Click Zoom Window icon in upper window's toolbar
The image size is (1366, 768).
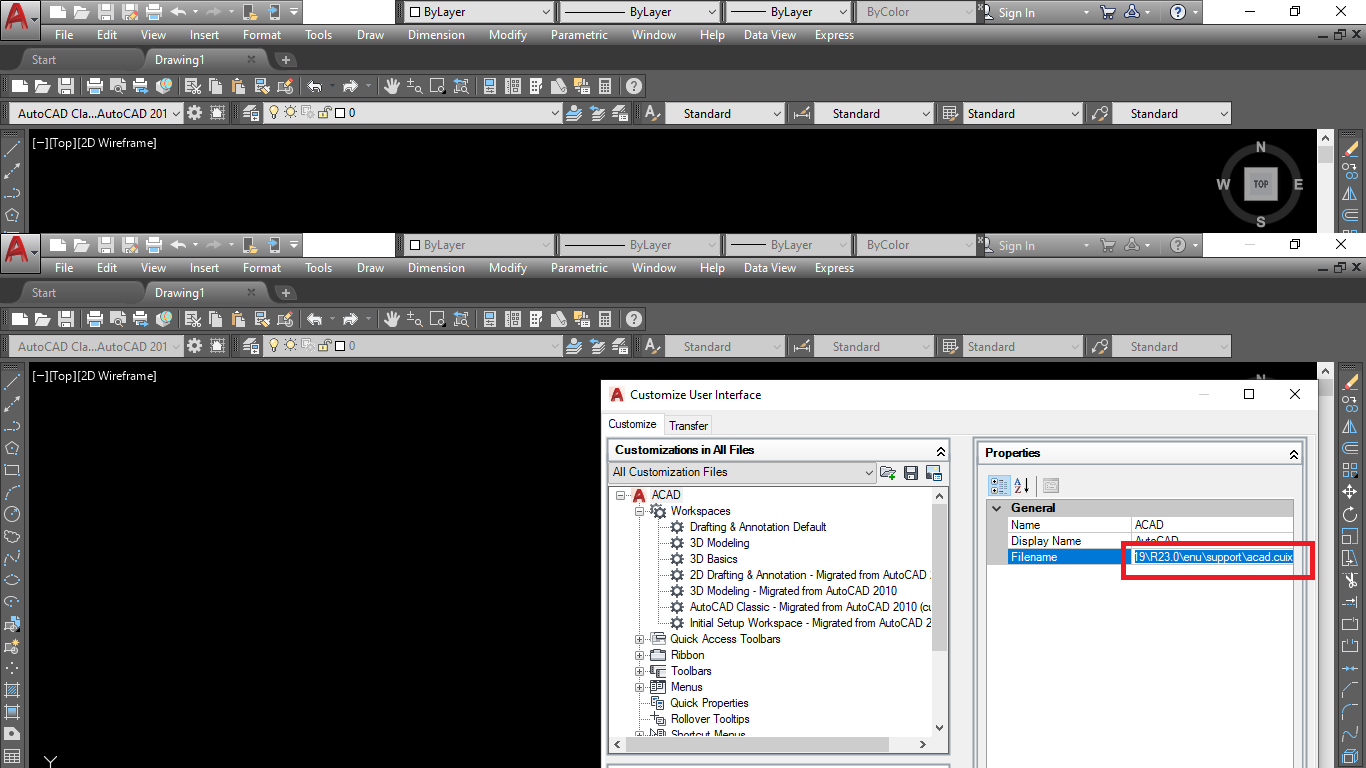point(437,86)
